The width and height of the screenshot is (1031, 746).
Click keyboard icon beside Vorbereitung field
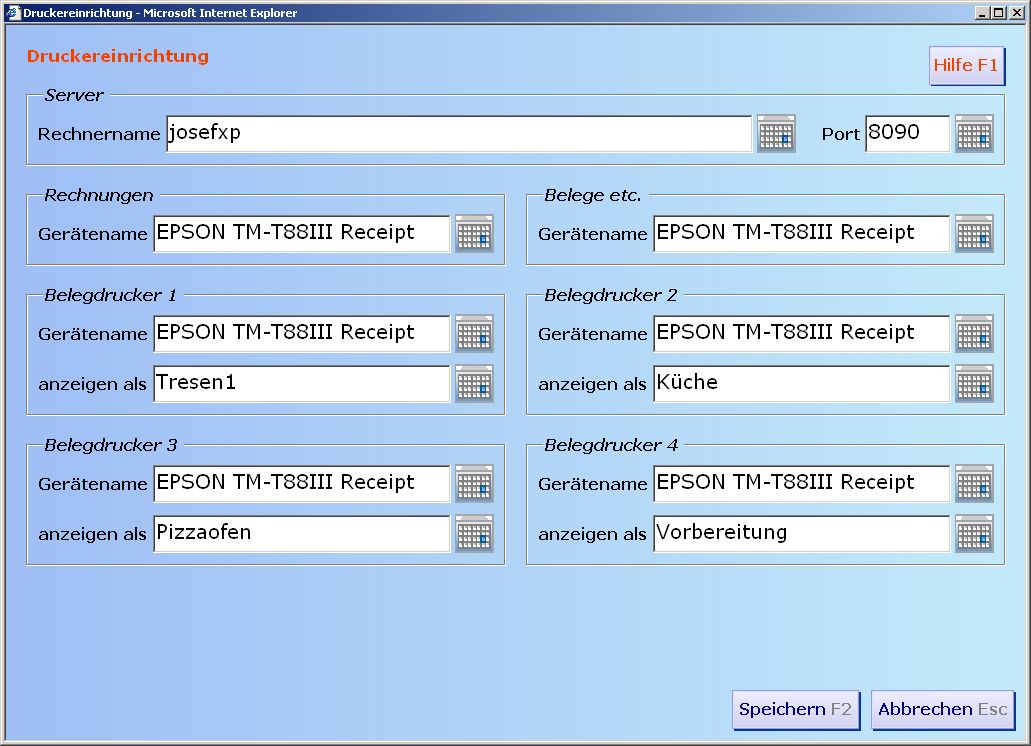pyautogui.click(x=974, y=534)
